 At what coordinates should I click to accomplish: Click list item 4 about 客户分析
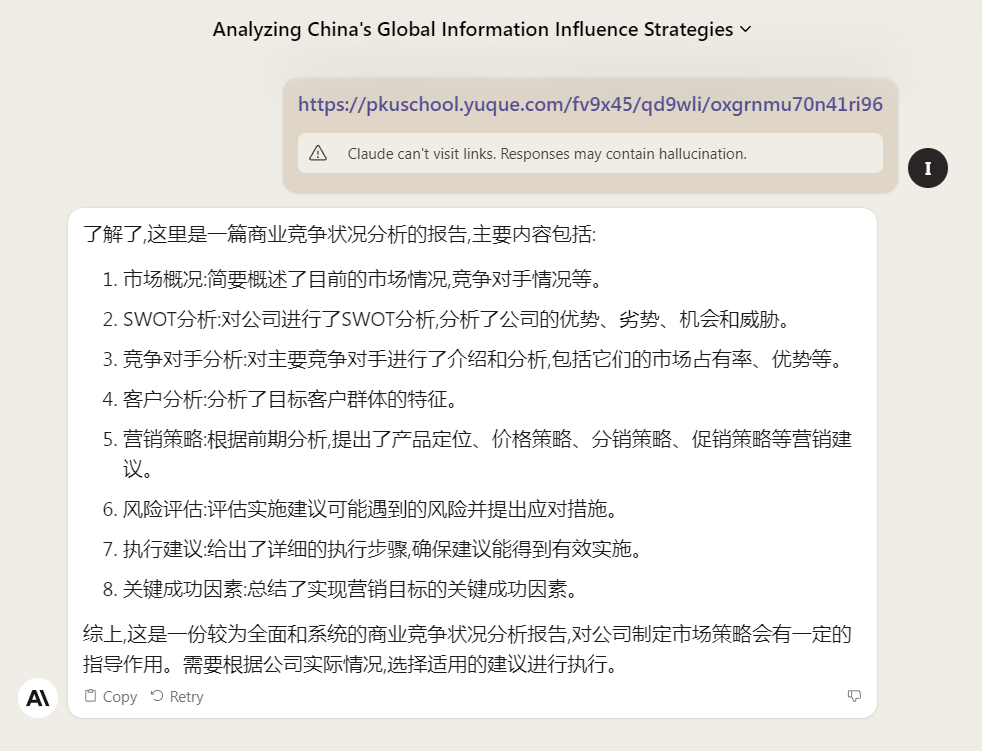[290, 400]
